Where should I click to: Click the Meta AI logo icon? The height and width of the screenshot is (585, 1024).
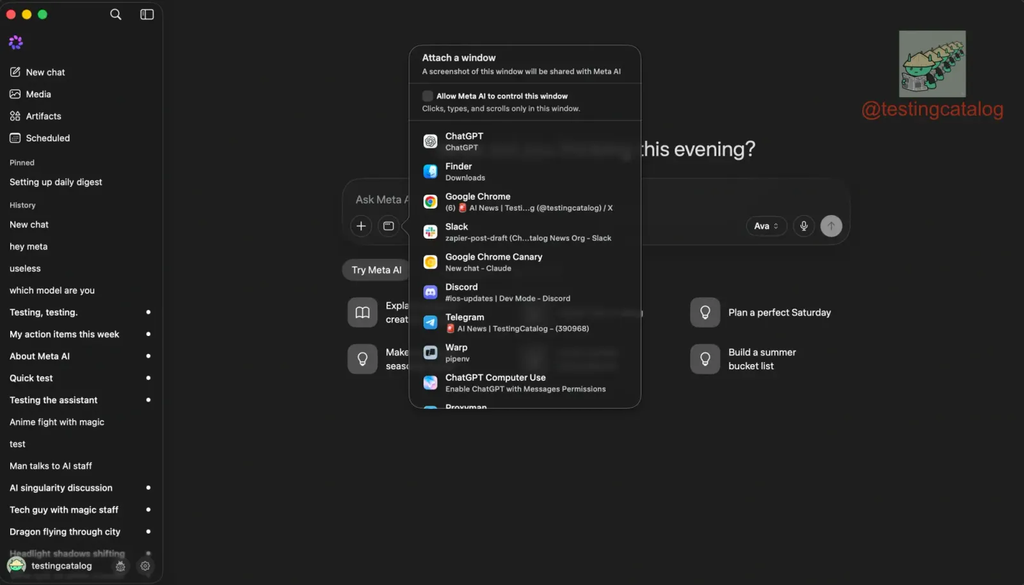[x=16, y=42]
